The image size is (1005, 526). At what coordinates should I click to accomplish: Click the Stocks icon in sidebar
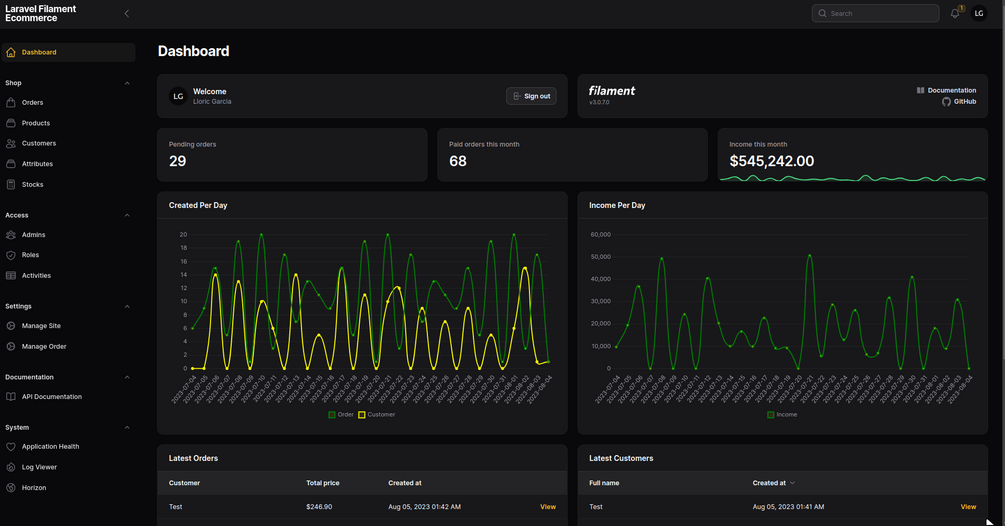click(x=11, y=185)
